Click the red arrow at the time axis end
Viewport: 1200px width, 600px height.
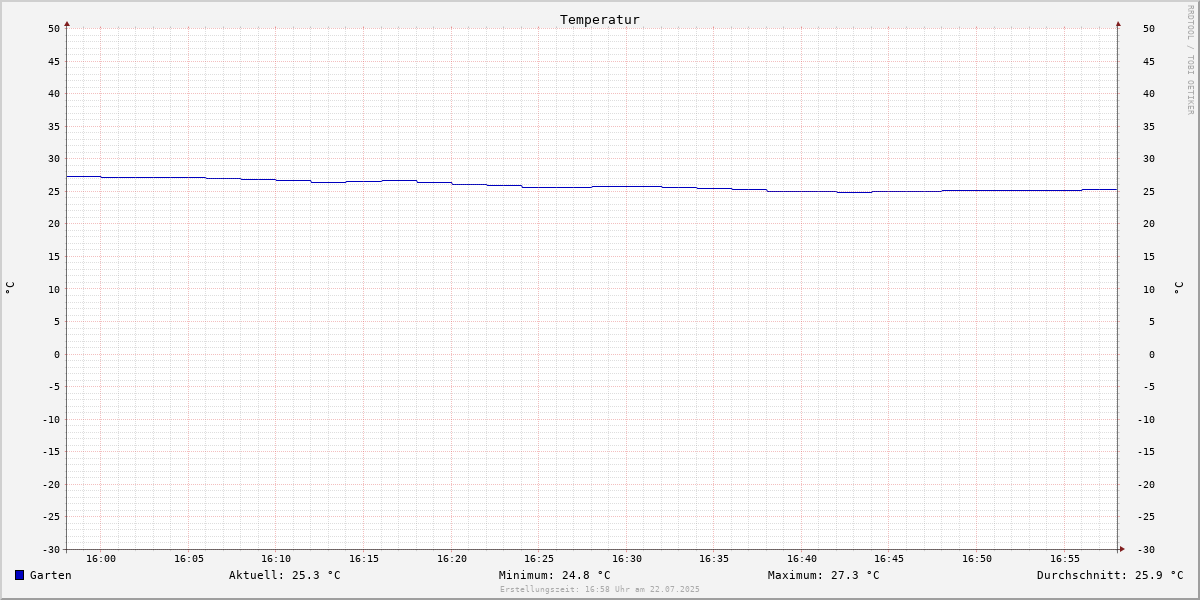tap(1122, 549)
